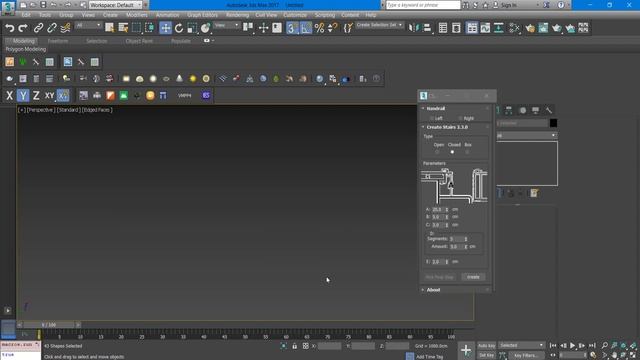Click the Auto Key button

coord(486,346)
